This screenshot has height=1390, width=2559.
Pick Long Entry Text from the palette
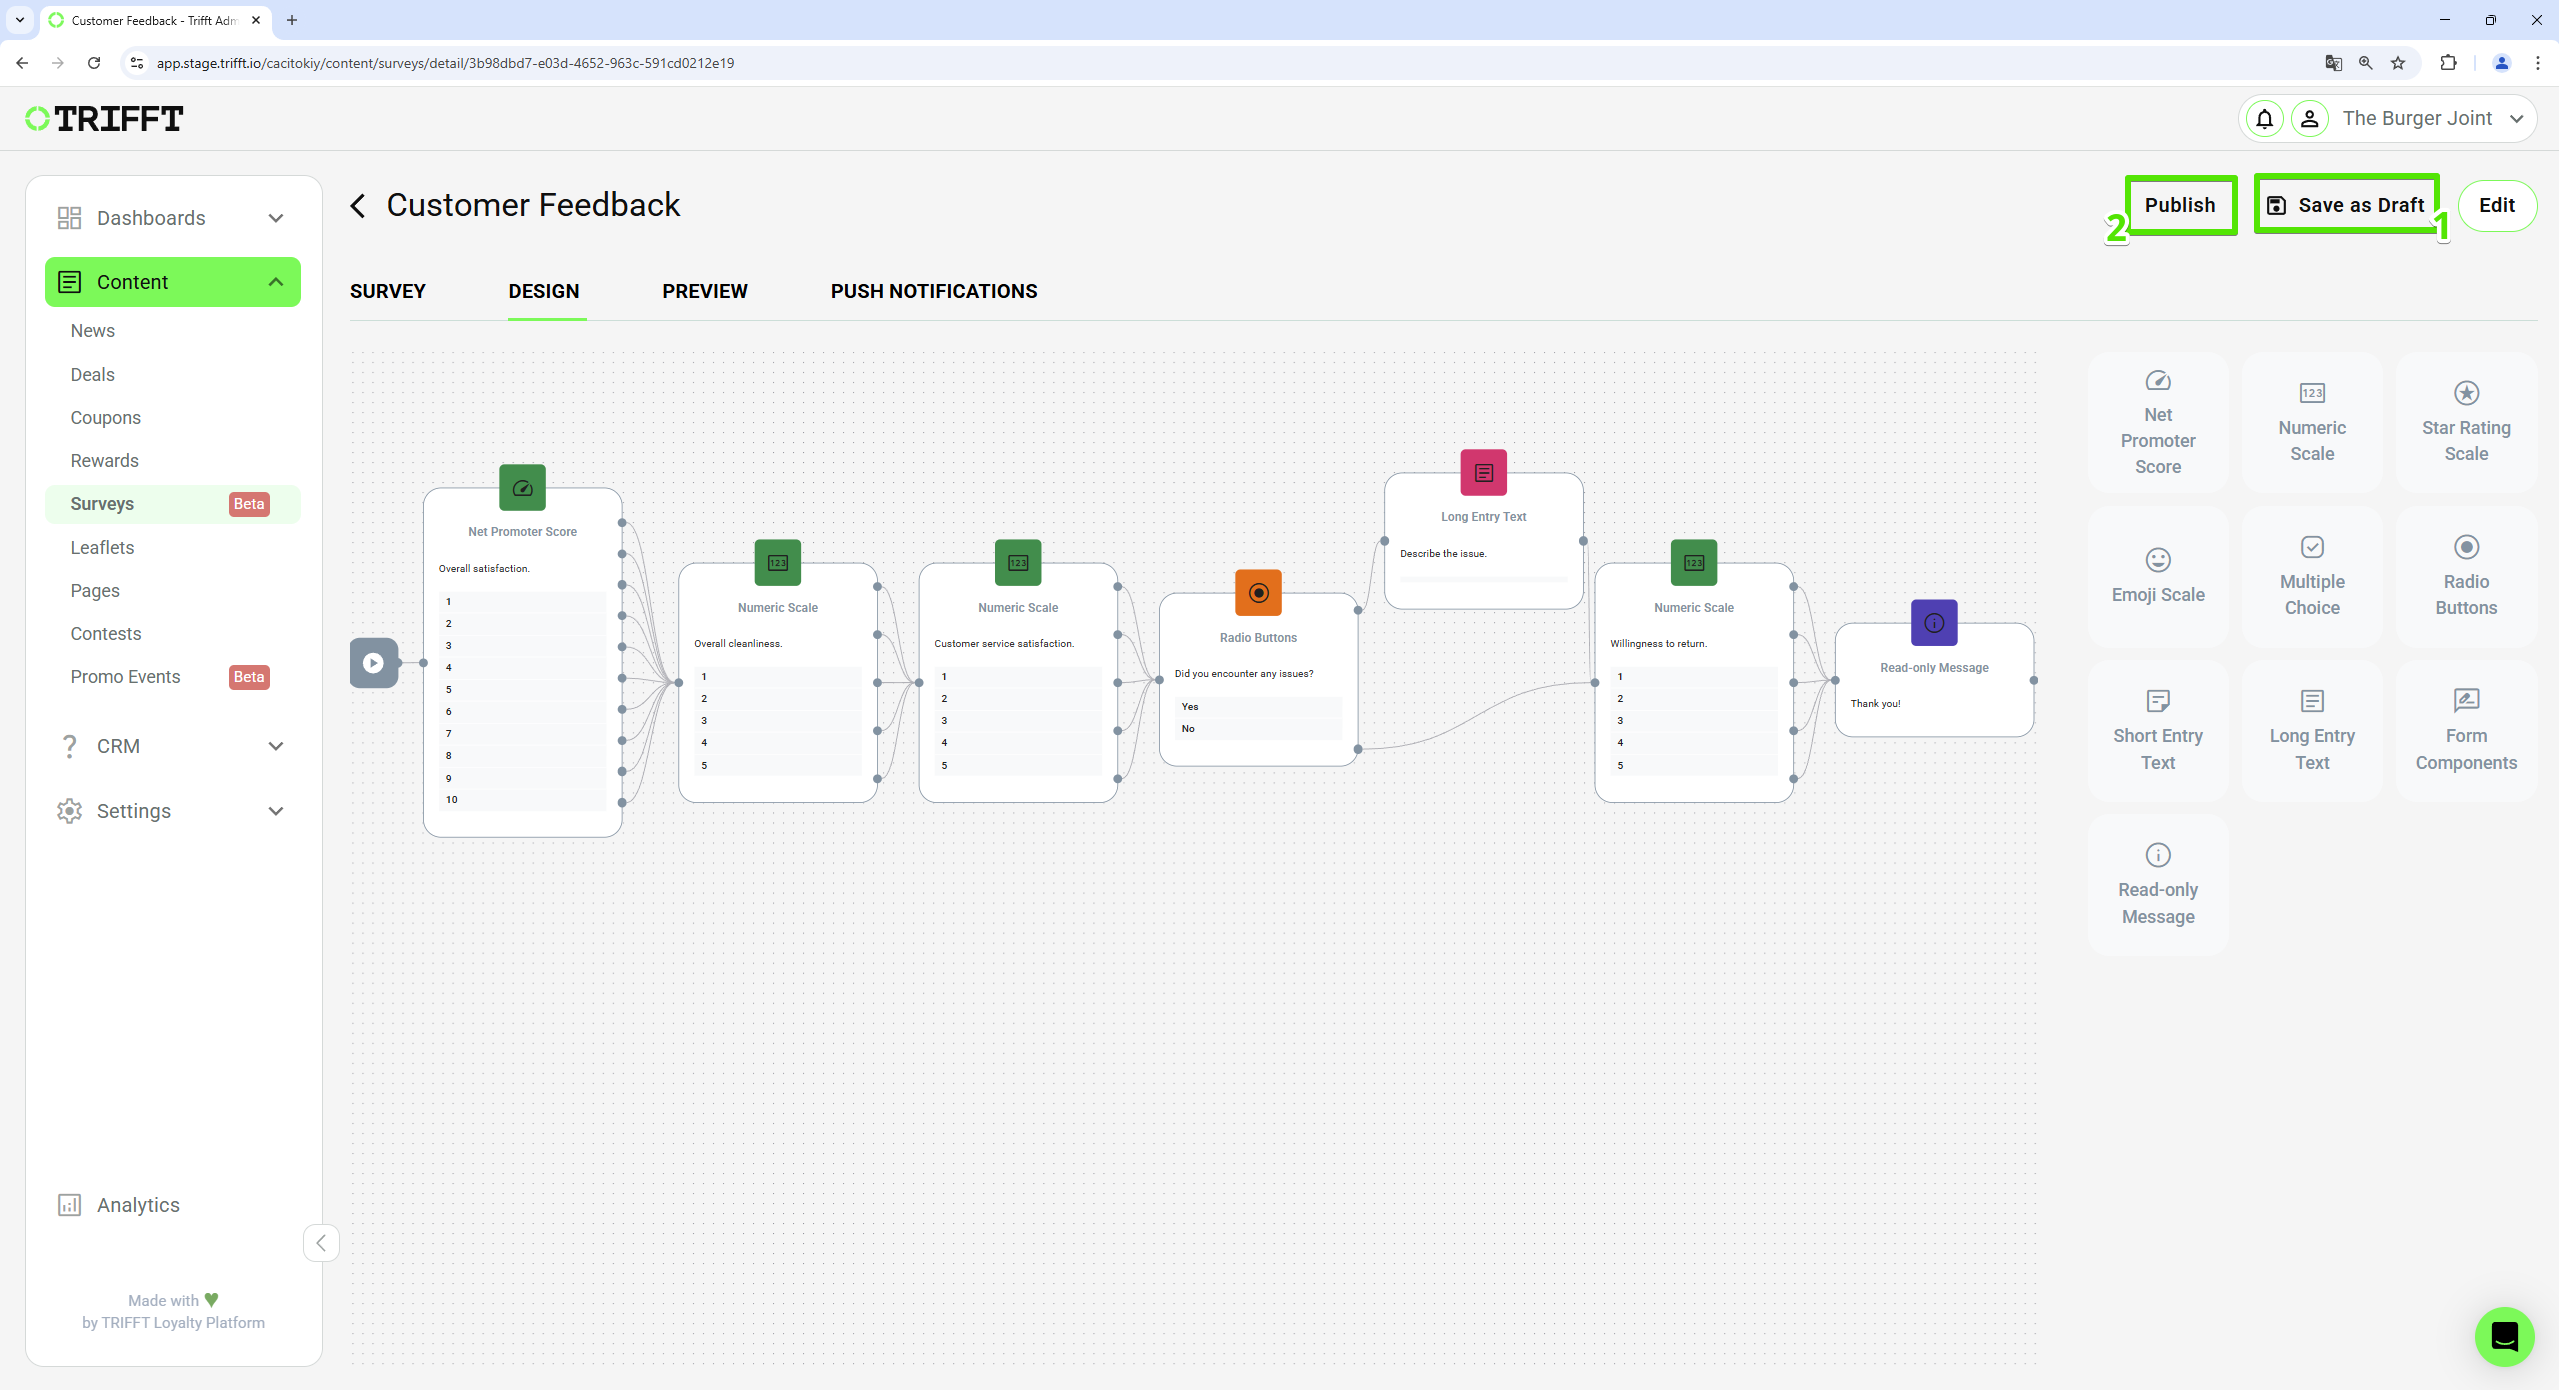[x=2312, y=730]
